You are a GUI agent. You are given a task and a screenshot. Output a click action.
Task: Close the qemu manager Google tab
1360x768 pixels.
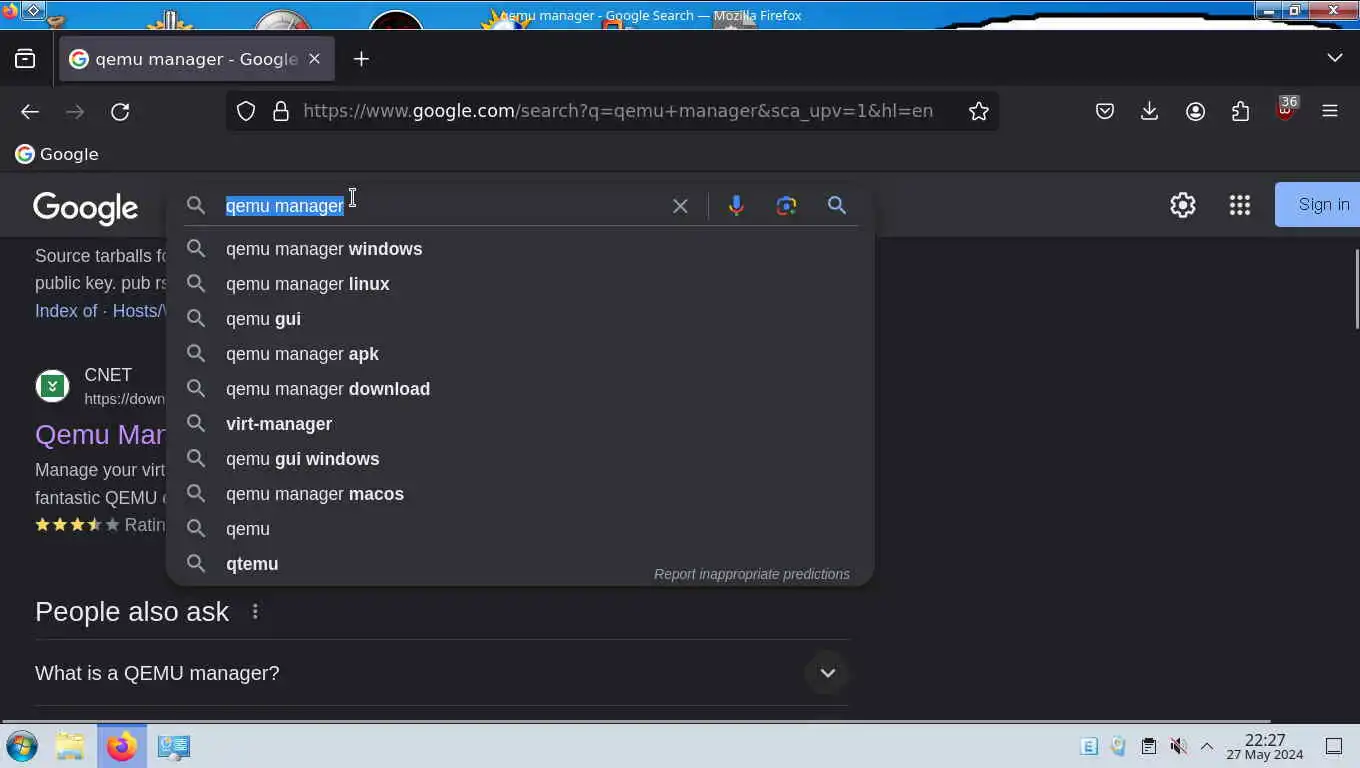(x=314, y=59)
